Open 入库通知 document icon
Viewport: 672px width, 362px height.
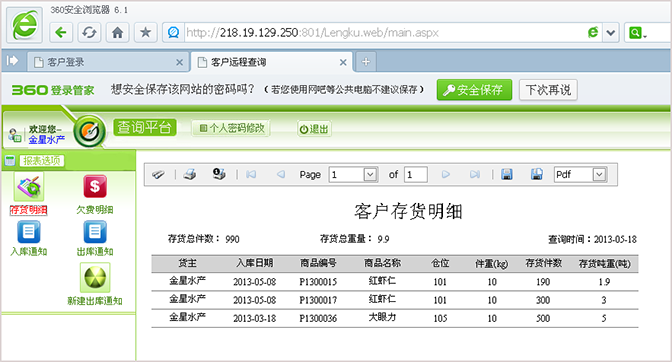[29, 232]
